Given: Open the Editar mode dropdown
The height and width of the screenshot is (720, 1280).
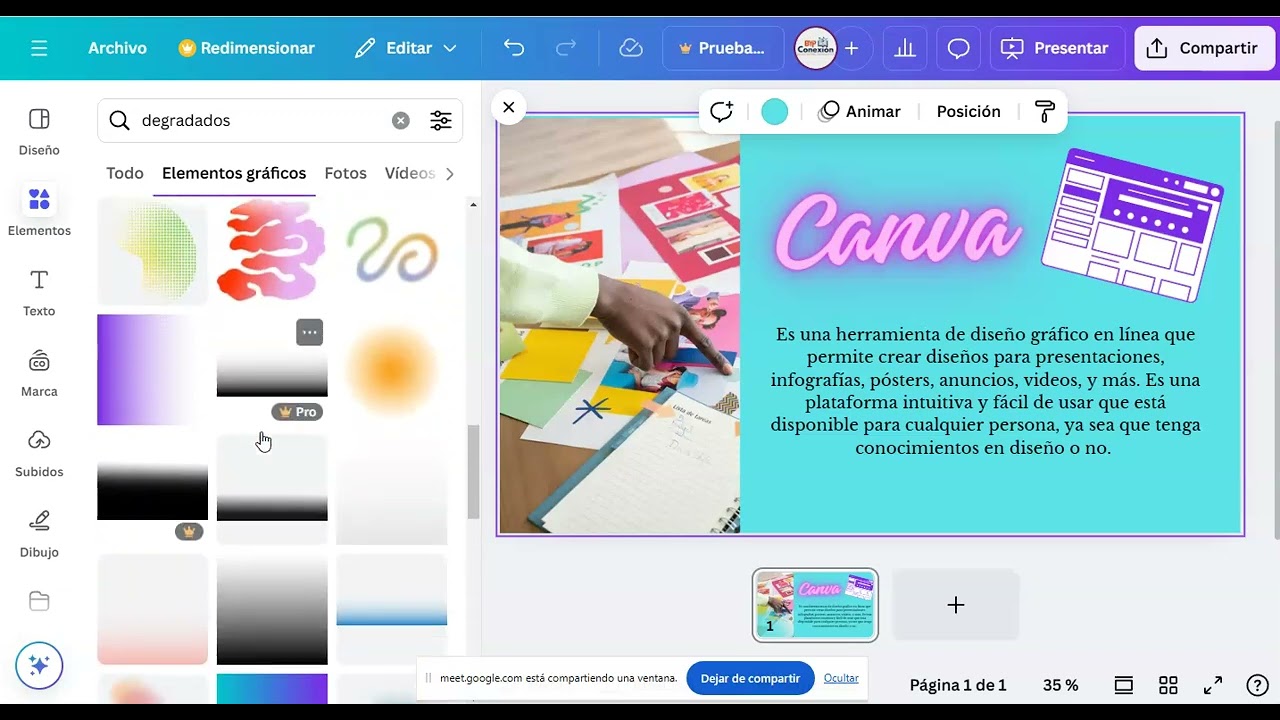Looking at the screenshot, I should coord(406,48).
